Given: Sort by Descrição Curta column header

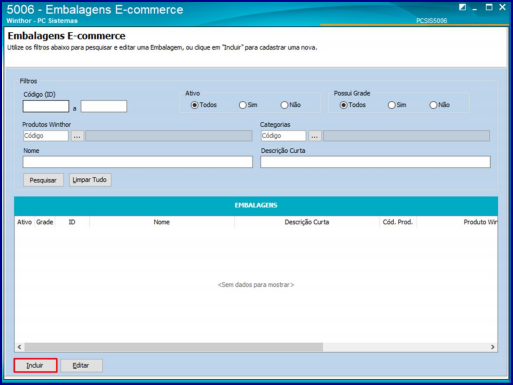Looking at the screenshot, I should click(x=307, y=222).
